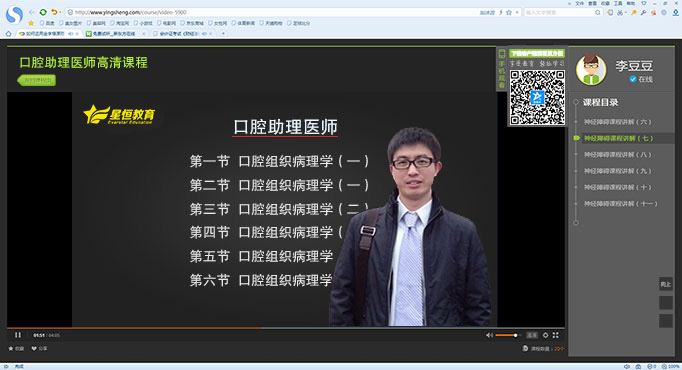Switch video to fullscreen mode
This screenshot has width=682, height=370.
556,335
